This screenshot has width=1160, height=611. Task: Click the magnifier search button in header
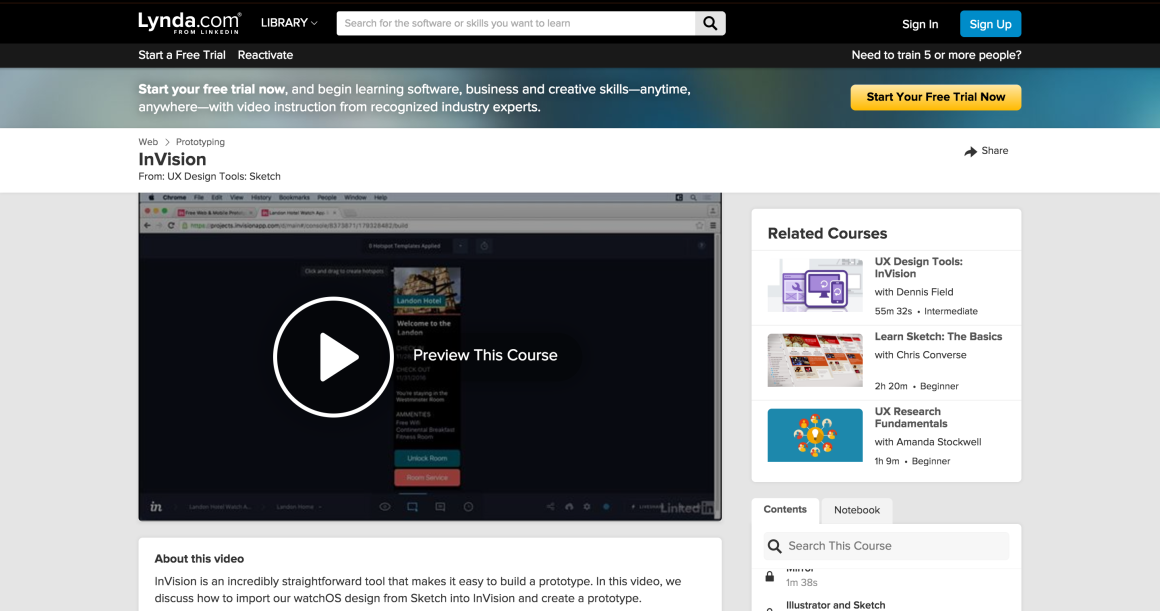710,23
